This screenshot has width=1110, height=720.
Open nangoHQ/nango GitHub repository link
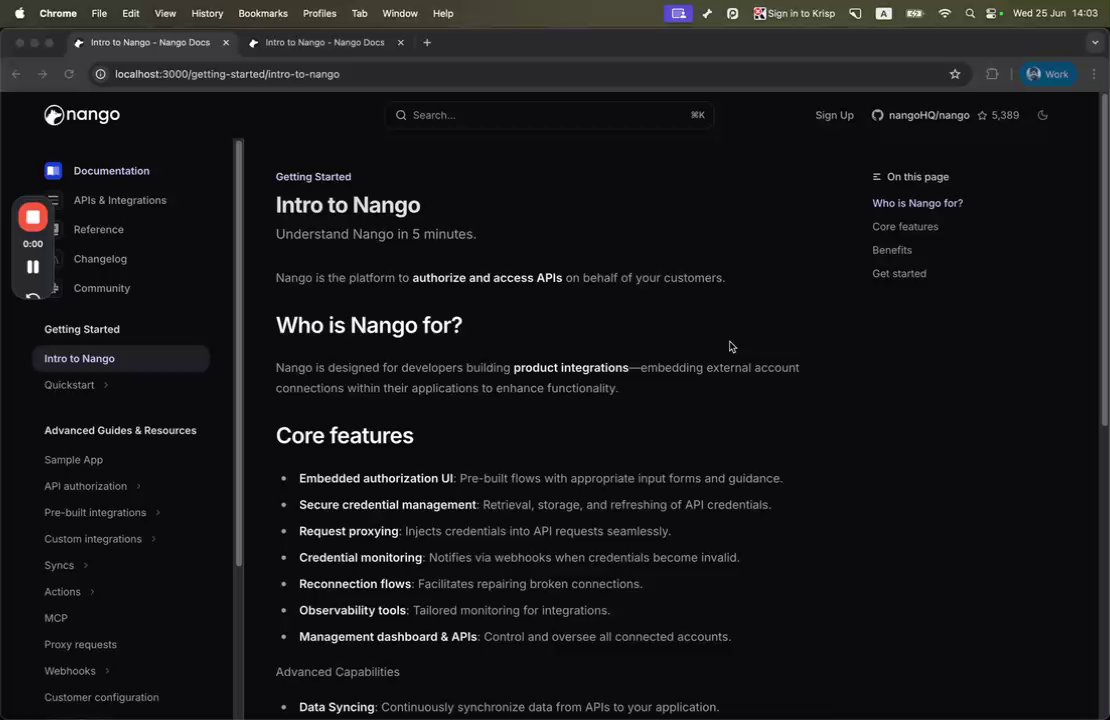920,115
